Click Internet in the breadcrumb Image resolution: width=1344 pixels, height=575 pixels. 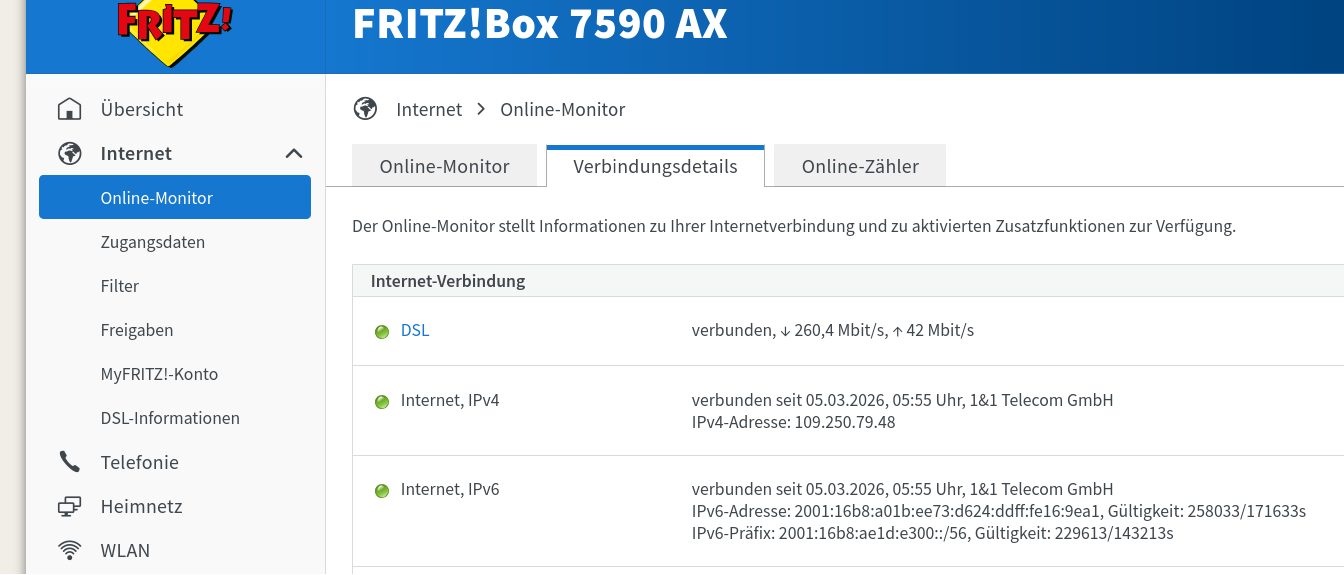(429, 109)
